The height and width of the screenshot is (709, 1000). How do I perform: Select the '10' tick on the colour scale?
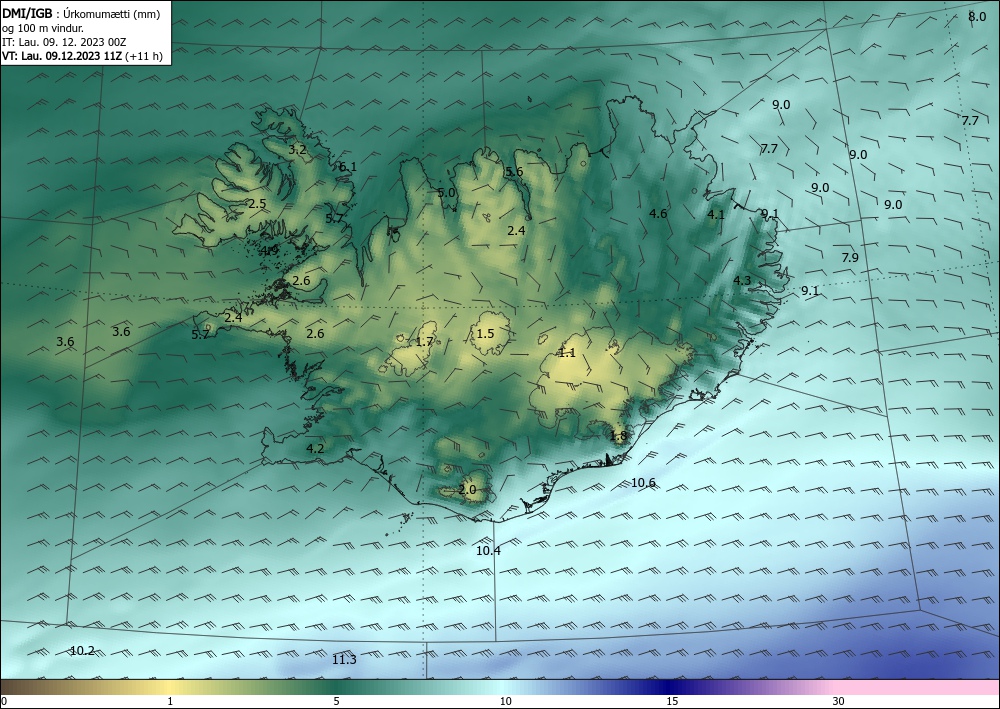[x=505, y=702]
